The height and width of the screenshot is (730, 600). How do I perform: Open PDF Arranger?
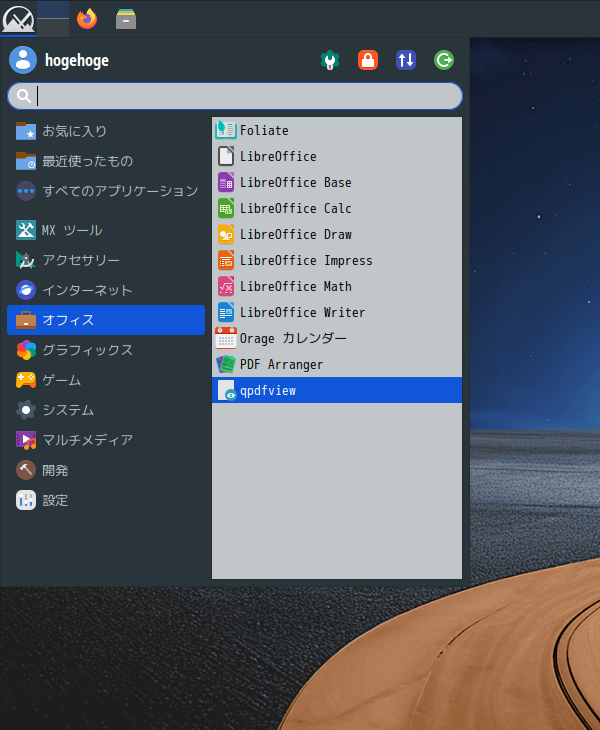pyautogui.click(x=281, y=364)
